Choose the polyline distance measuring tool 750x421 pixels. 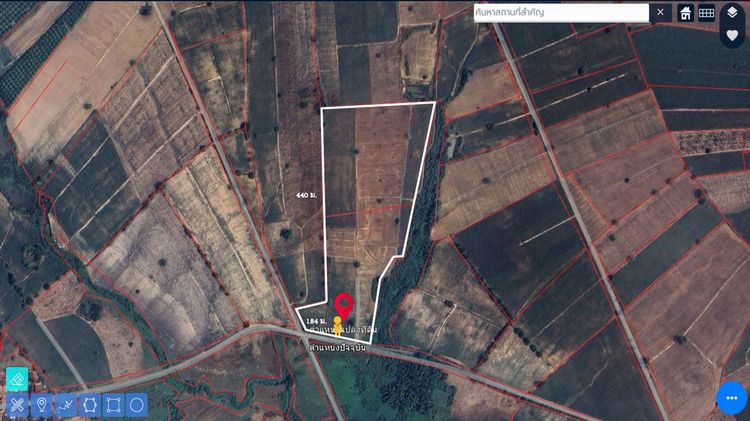pyautogui.click(x=66, y=405)
